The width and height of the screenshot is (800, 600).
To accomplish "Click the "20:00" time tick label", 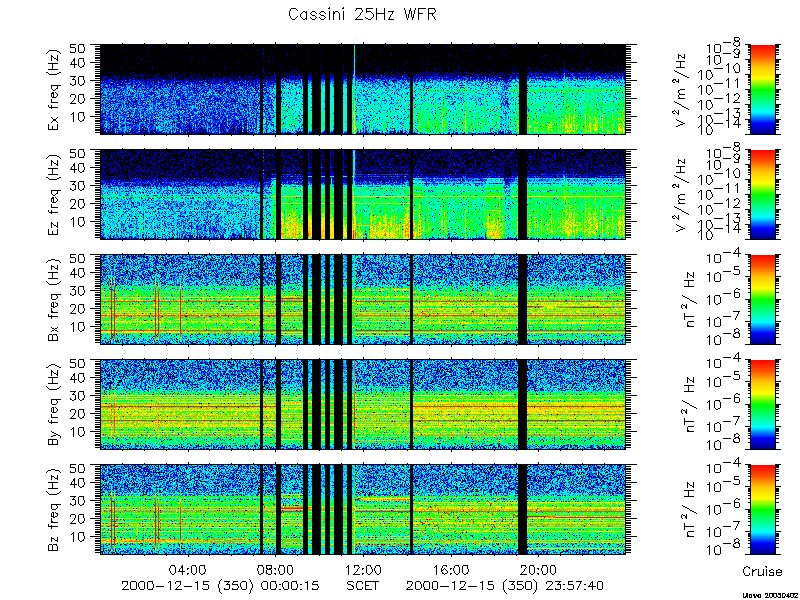I will pyautogui.click(x=537, y=570).
